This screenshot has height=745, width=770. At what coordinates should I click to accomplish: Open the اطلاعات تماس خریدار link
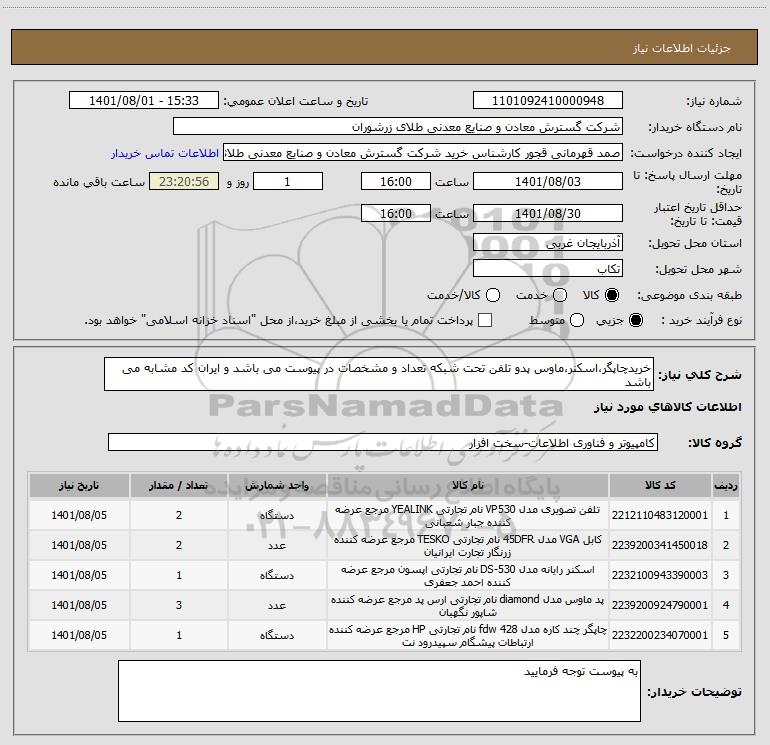click(x=165, y=153)
